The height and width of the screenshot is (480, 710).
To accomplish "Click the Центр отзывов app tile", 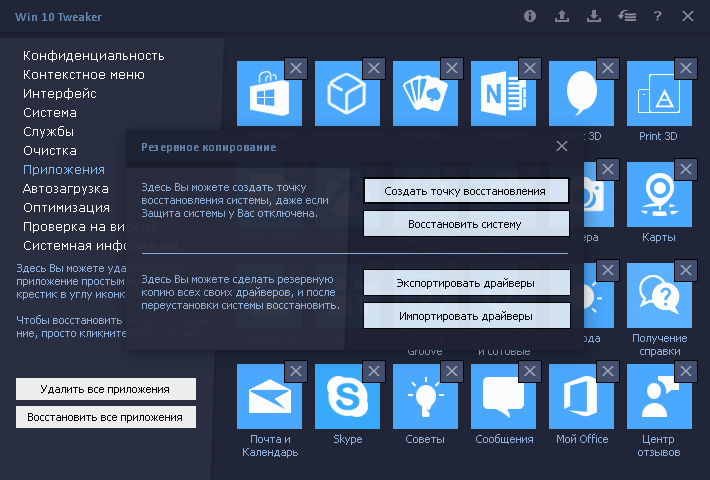I will click(659, 396).
